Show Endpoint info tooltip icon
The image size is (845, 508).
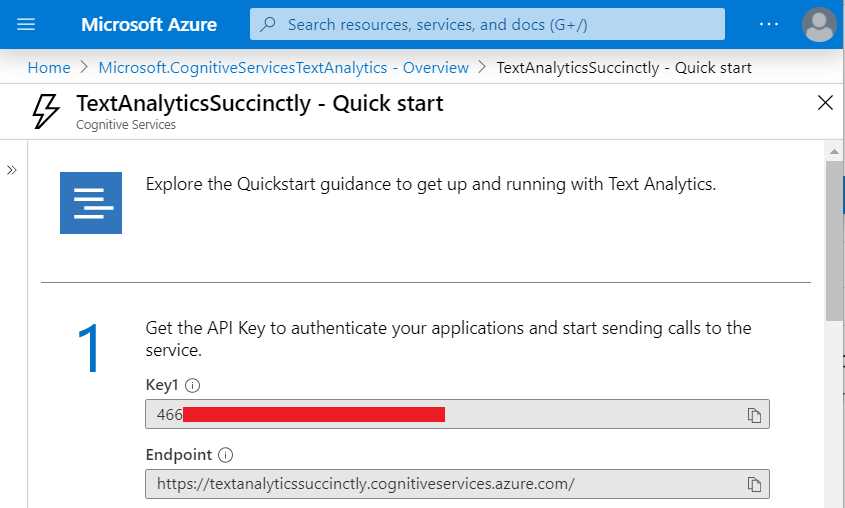click(225, 455)
